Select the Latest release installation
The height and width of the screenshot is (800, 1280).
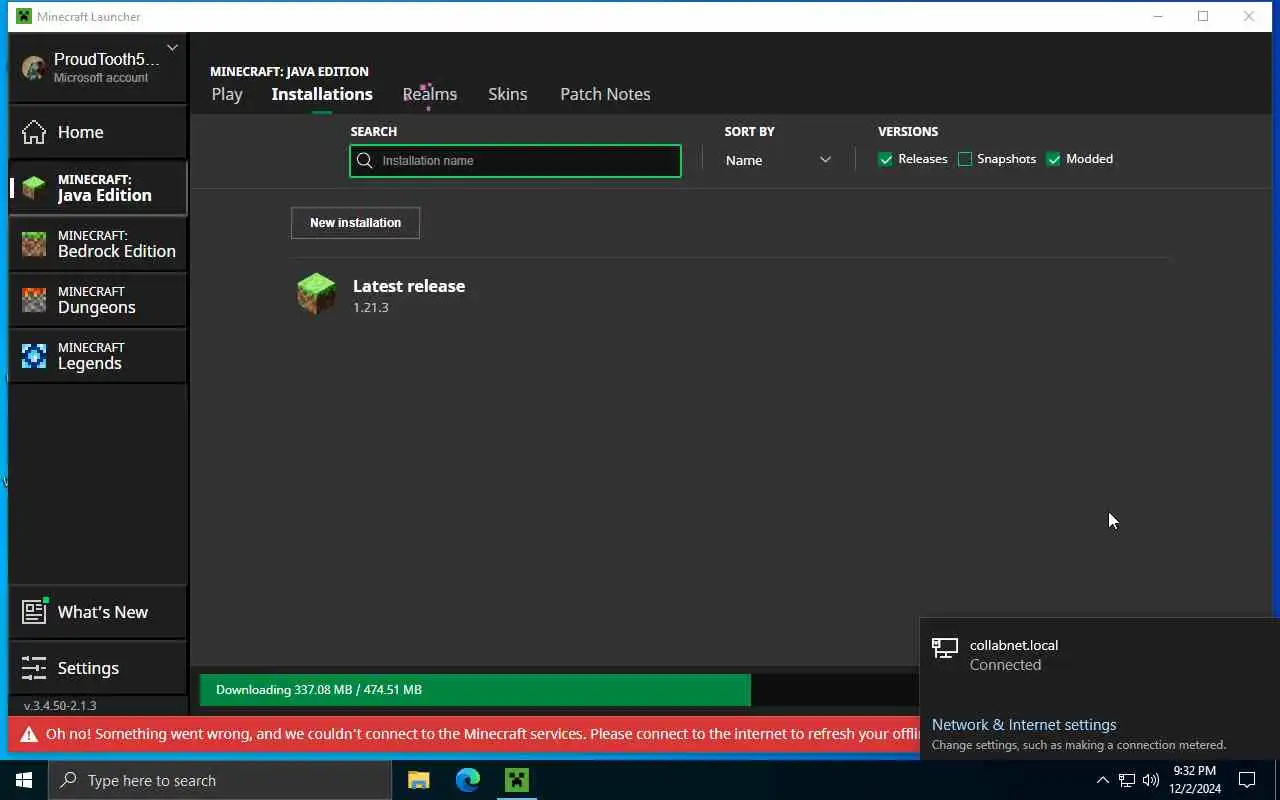tap(730, 295)
